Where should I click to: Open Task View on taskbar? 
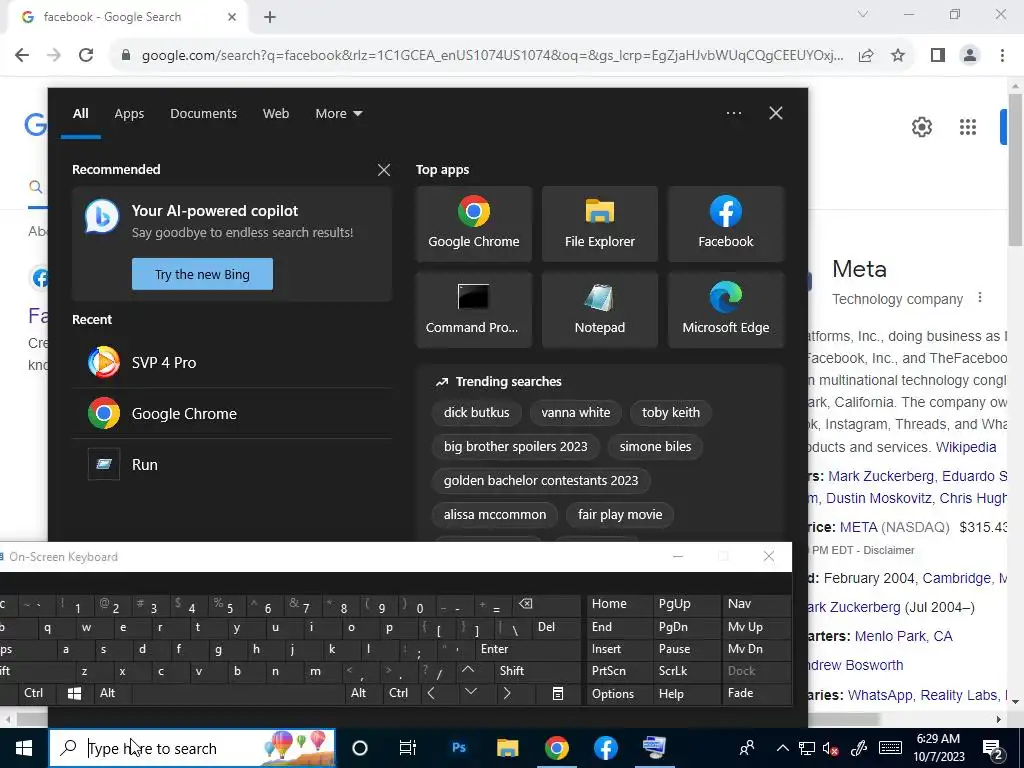tap(408, 748)
